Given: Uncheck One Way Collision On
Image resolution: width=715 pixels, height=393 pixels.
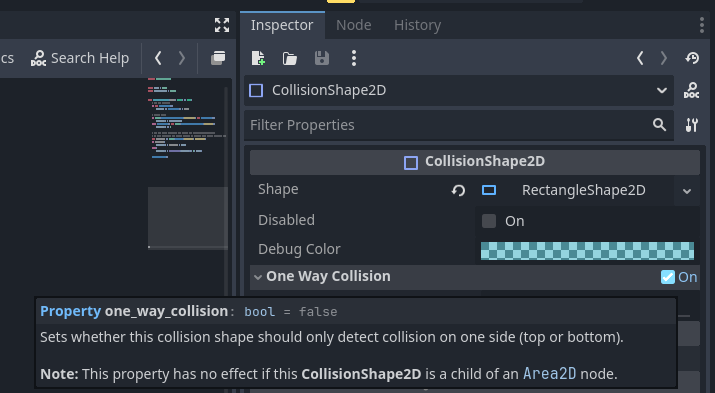Looking at the screenshot, I should point(668,277).
